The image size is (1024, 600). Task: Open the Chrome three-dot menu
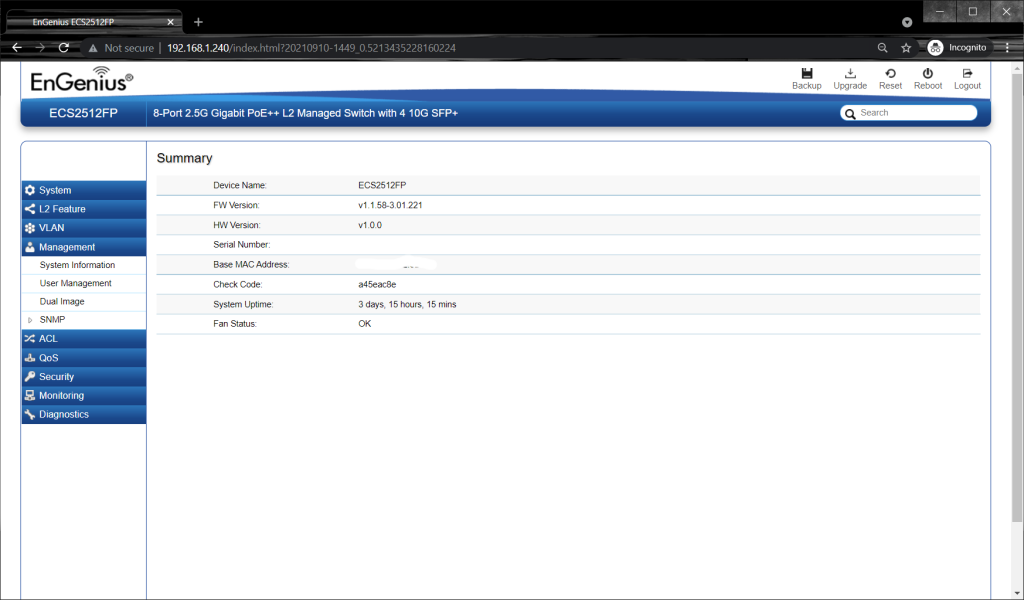pos(1007,48)
